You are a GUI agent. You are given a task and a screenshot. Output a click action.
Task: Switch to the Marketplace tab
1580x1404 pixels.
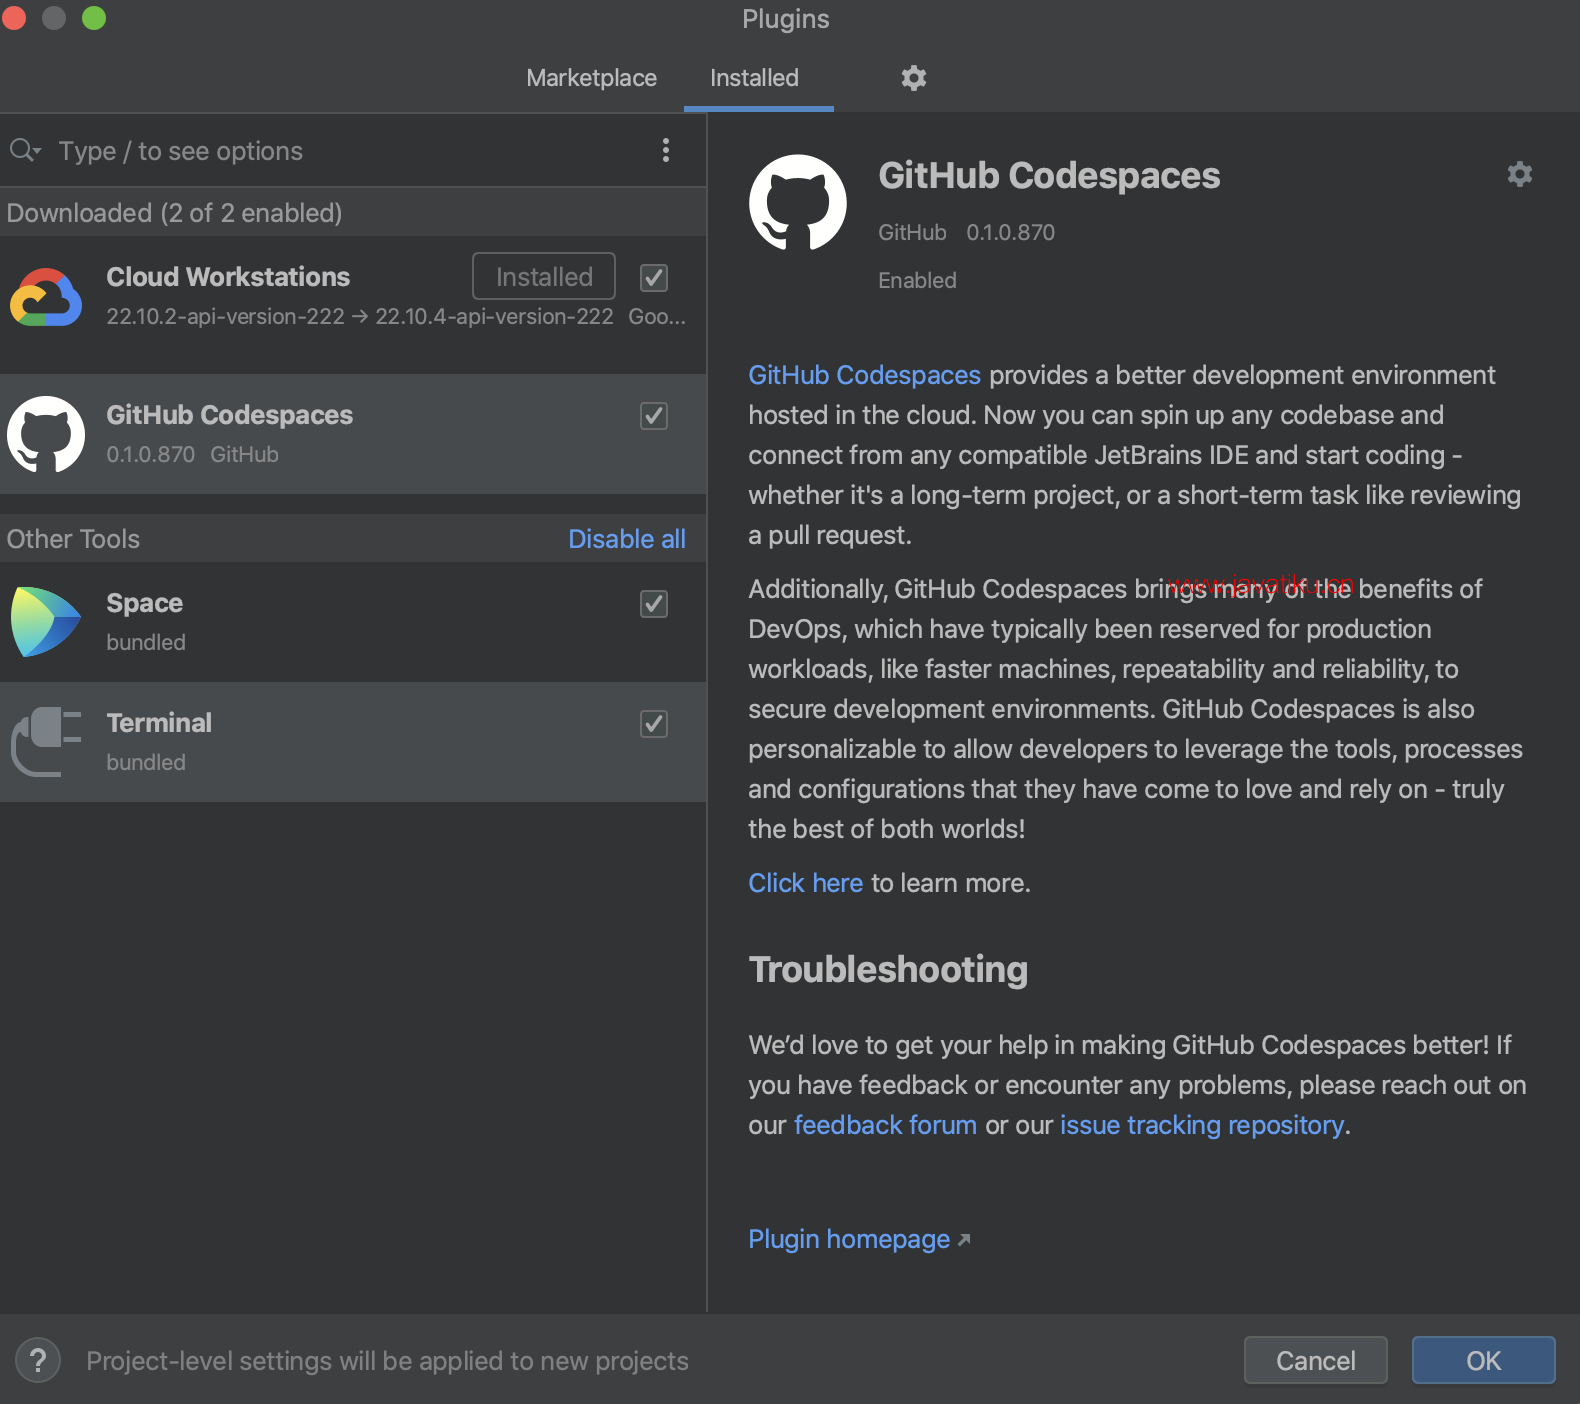(x=591, y=78)
